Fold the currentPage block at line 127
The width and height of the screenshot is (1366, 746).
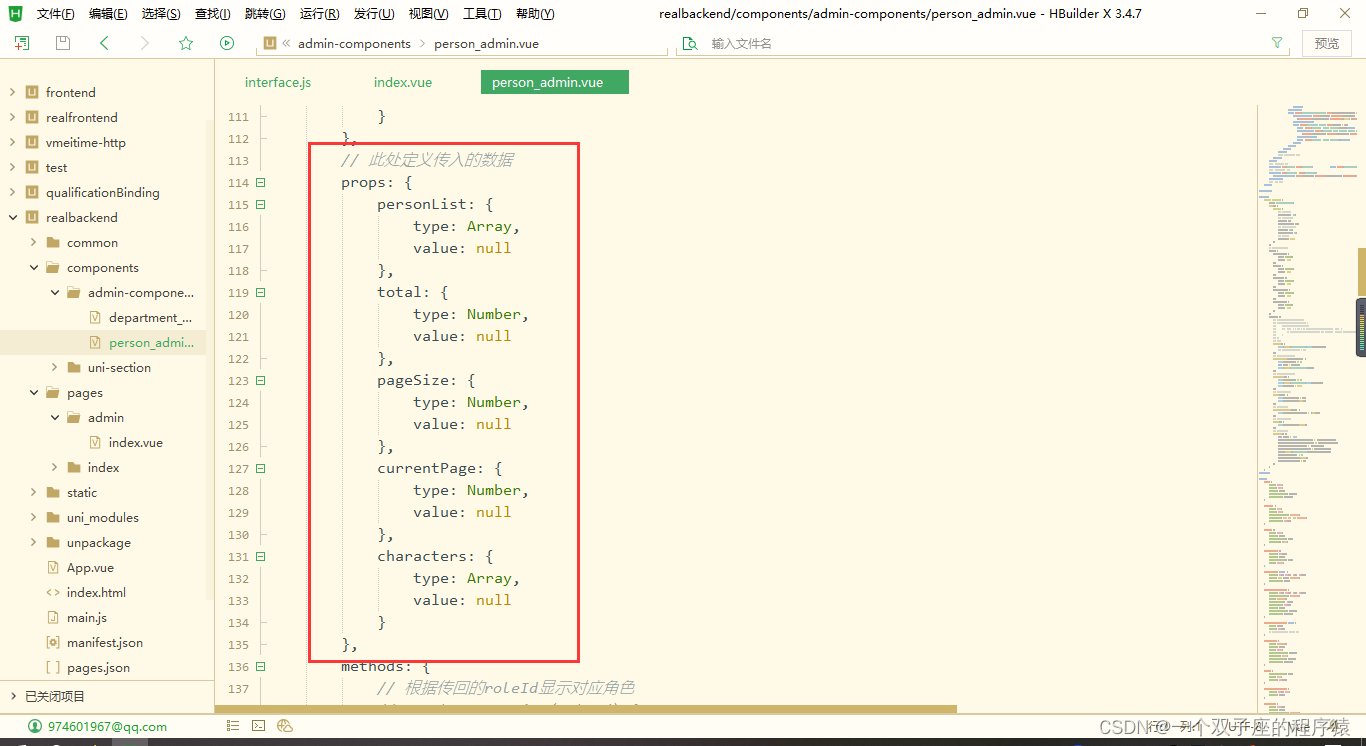(x=261, y=469)
